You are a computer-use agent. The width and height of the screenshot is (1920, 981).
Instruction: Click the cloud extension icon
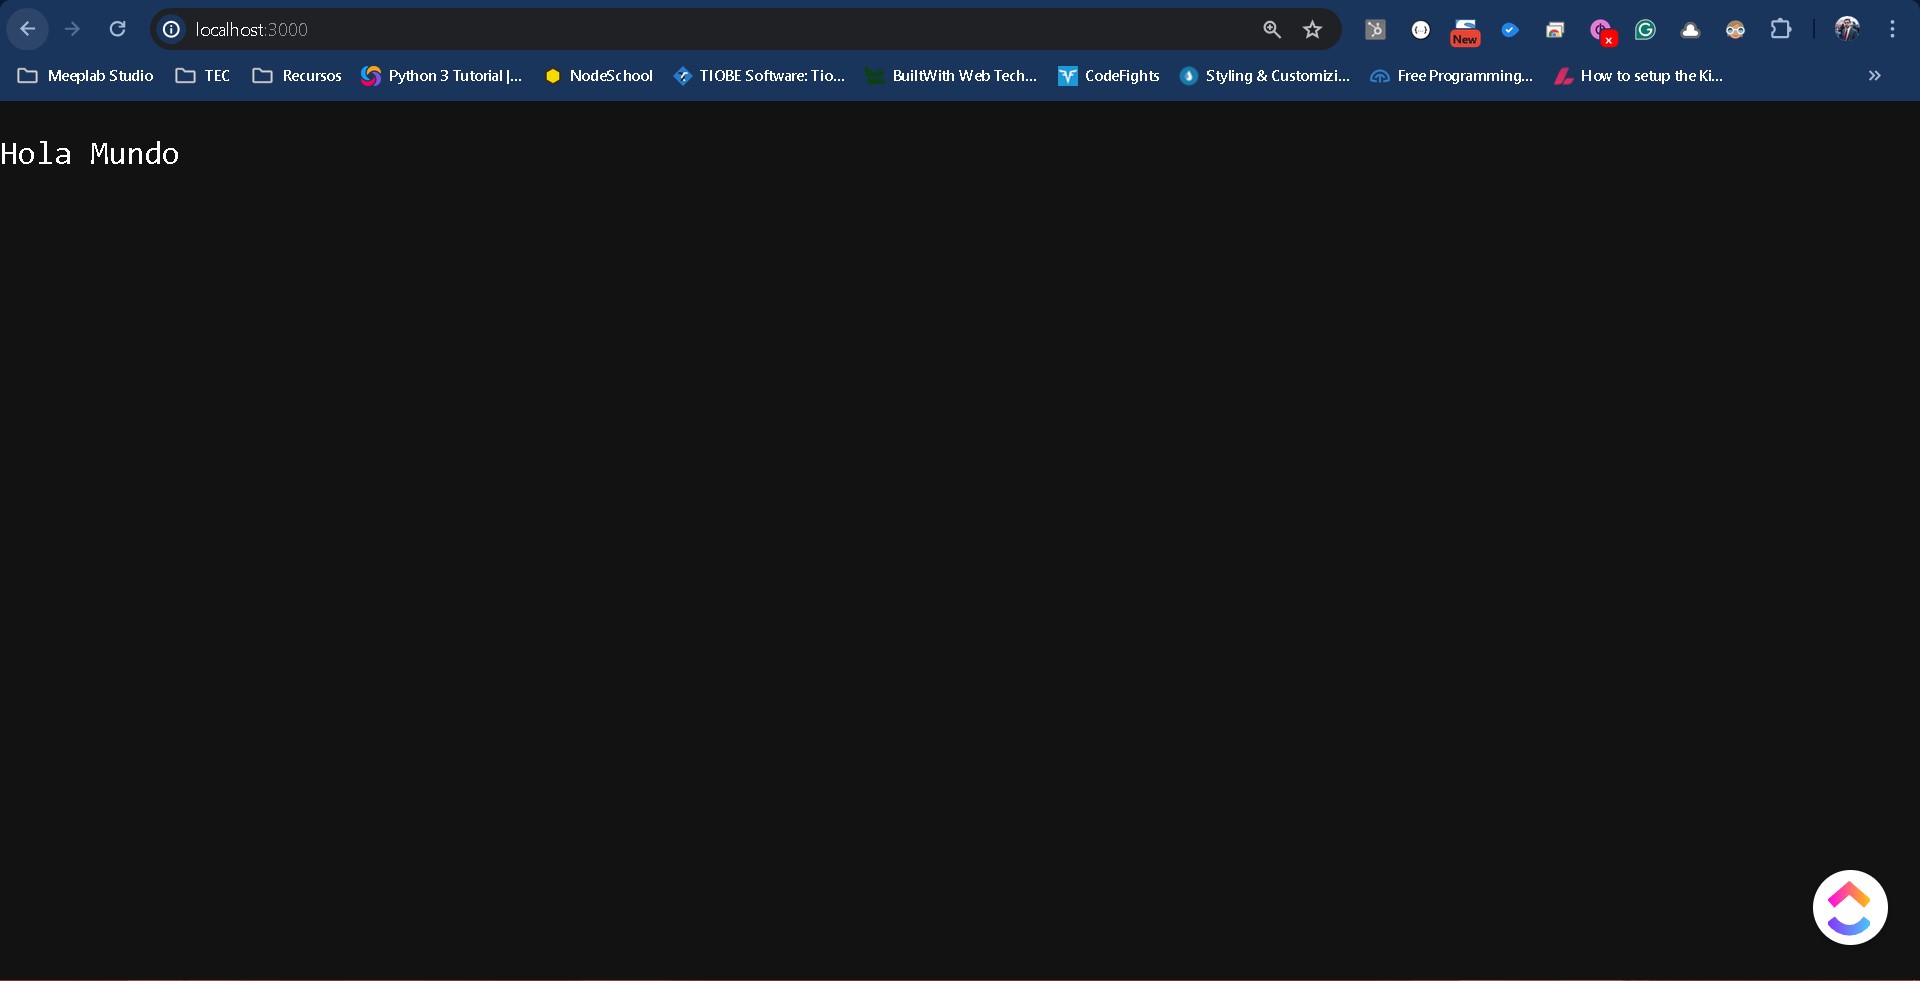[x=1690, y=30]
